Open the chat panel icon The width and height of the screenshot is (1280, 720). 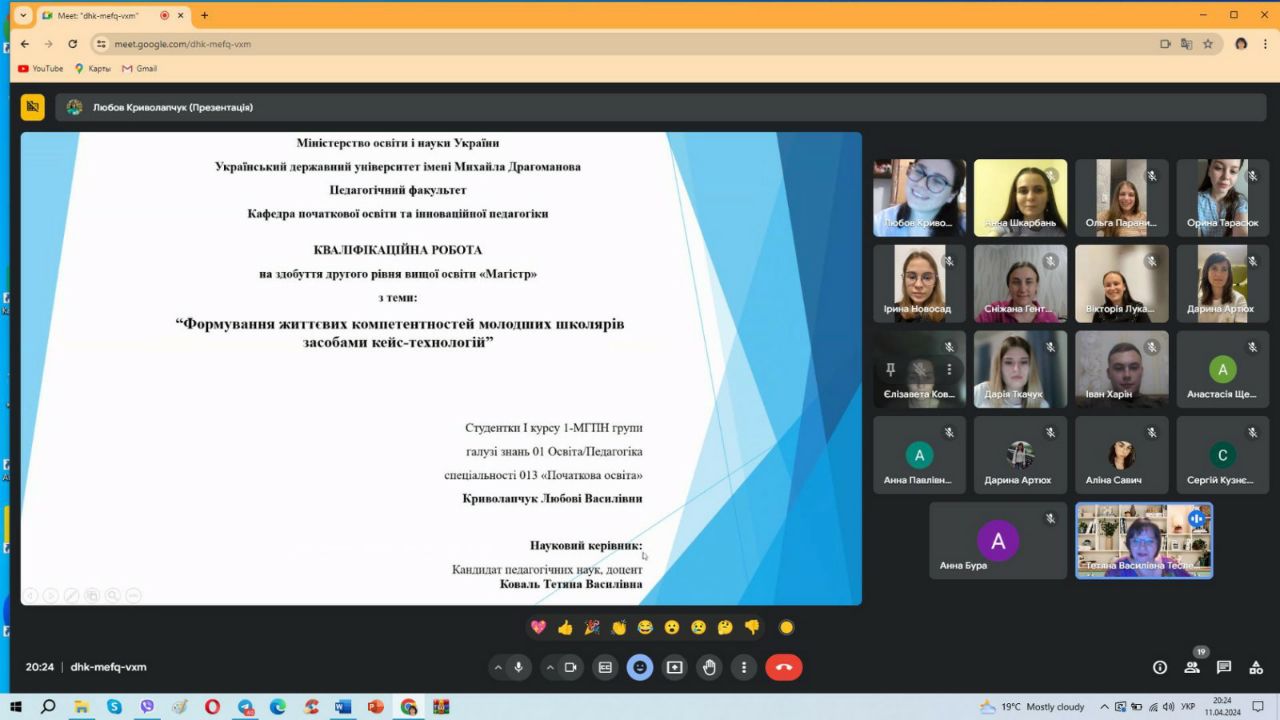1224,667
